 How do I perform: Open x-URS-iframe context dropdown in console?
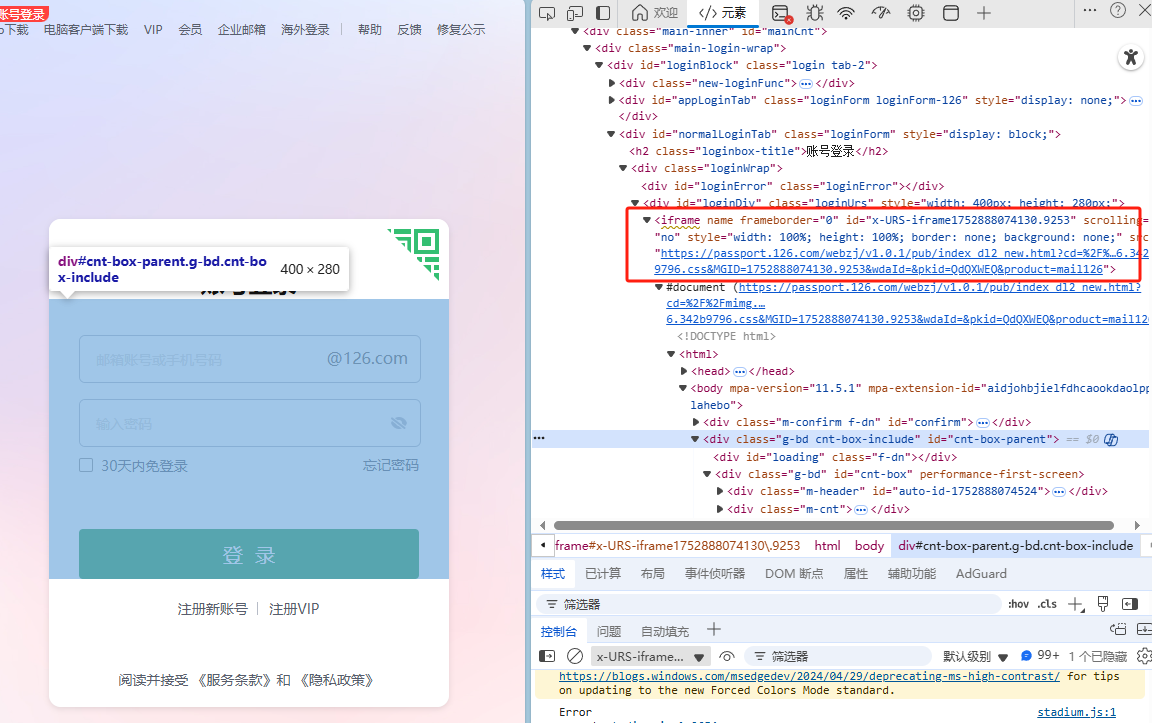tap(651, 656)
